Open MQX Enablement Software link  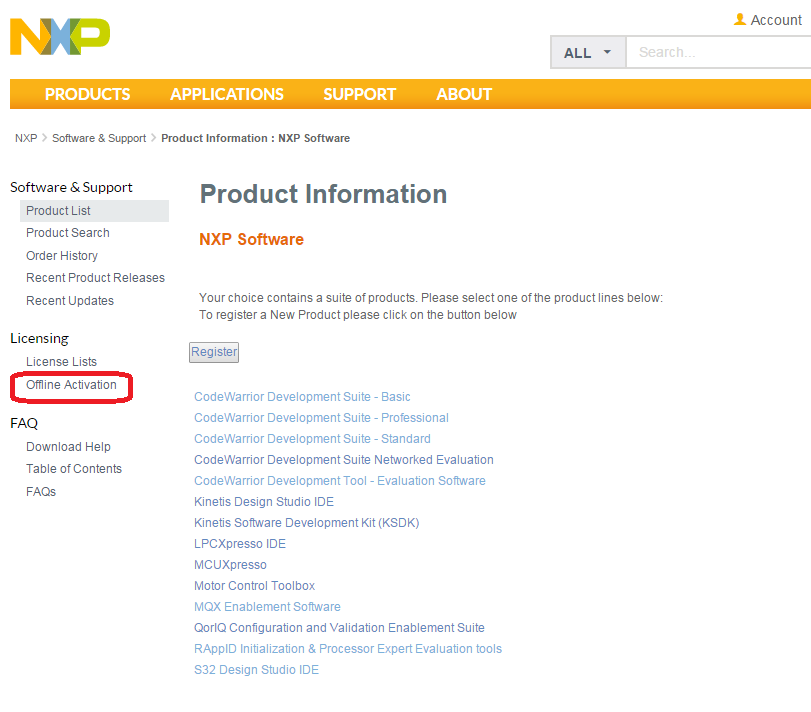pos(267,607)
